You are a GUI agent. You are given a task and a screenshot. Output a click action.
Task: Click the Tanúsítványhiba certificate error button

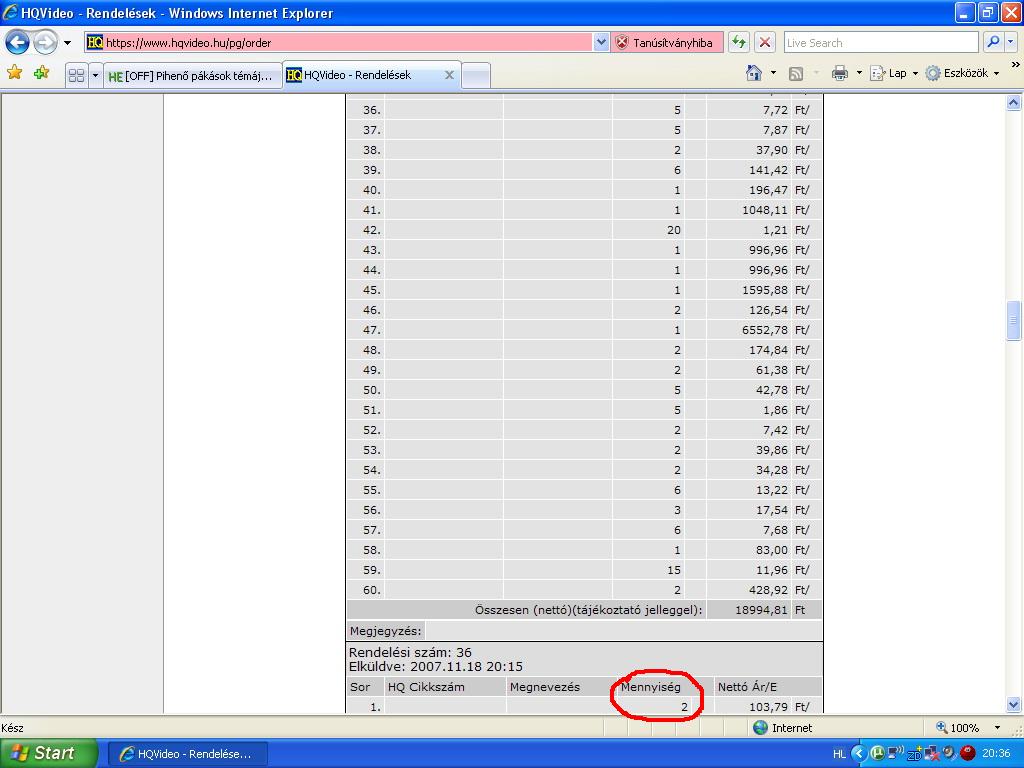click(667, 42)
